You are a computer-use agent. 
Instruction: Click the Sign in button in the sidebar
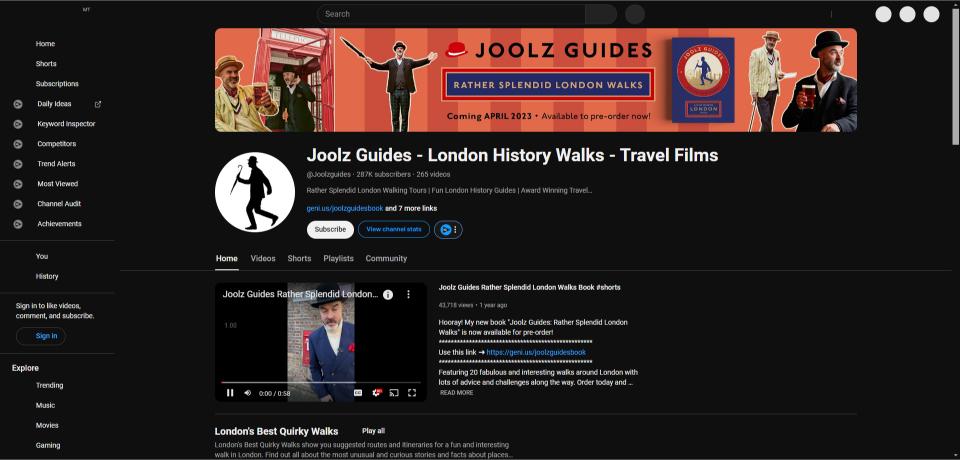(41, 336)
